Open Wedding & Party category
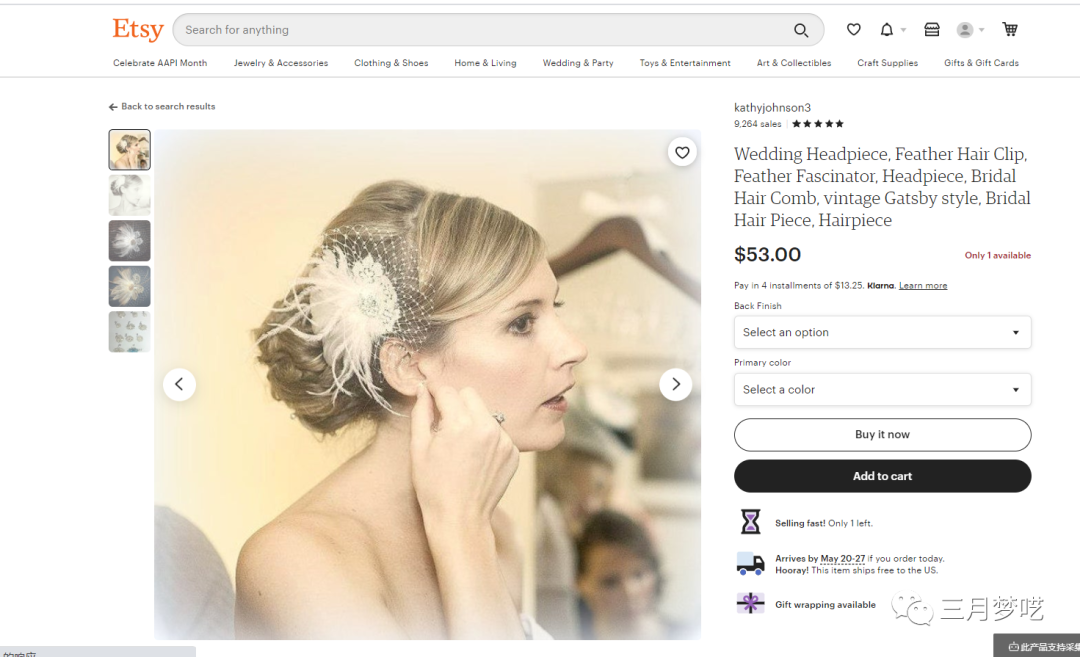The height and width of the screenshot is (657, 1080). (x=578, y=63)
